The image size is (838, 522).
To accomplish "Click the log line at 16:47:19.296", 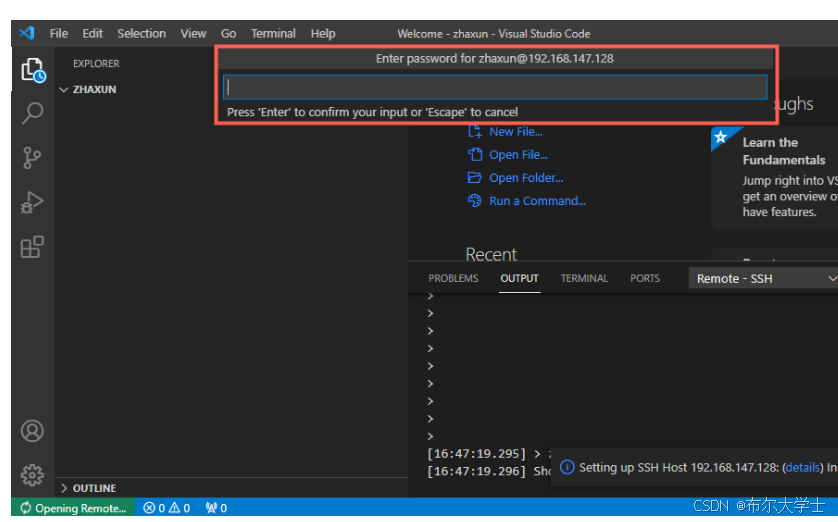I will [488, 471].
